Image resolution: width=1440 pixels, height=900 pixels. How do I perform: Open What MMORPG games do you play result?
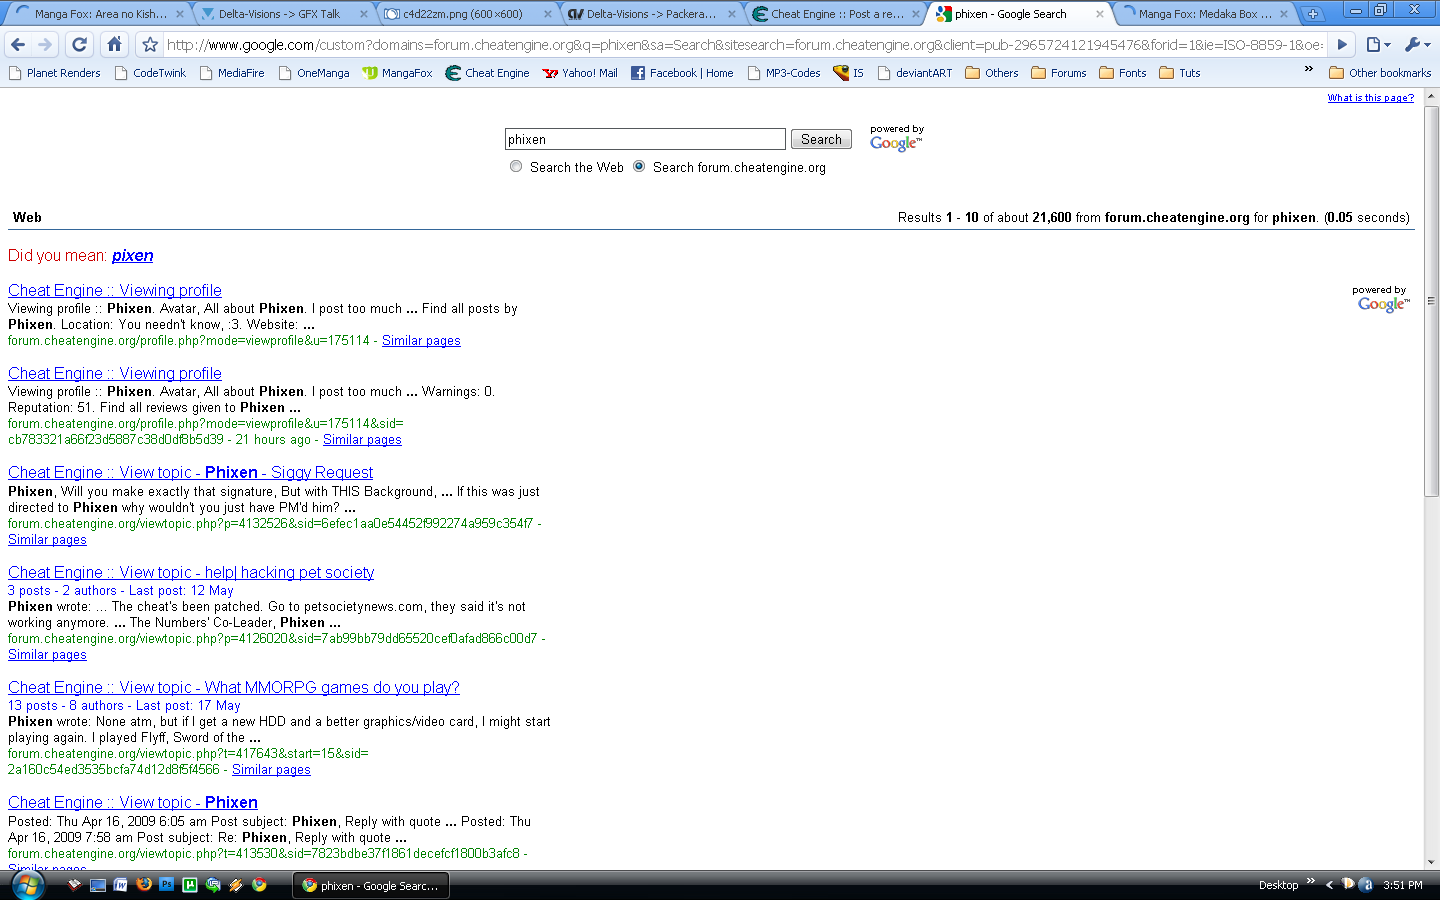point(234,687)
